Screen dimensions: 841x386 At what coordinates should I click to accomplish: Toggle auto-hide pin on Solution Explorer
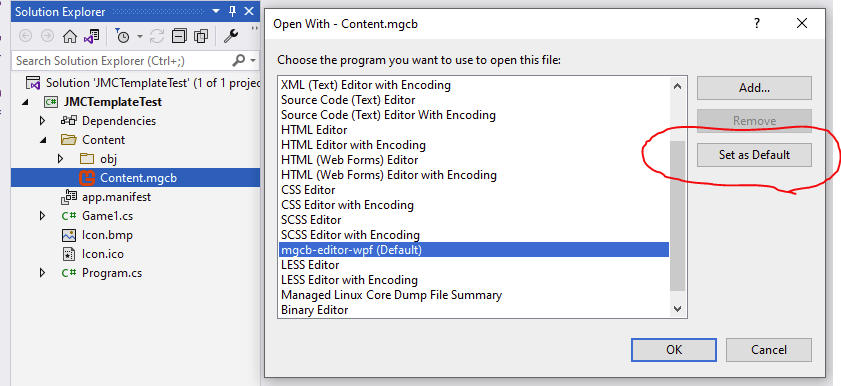coord(232,11)
